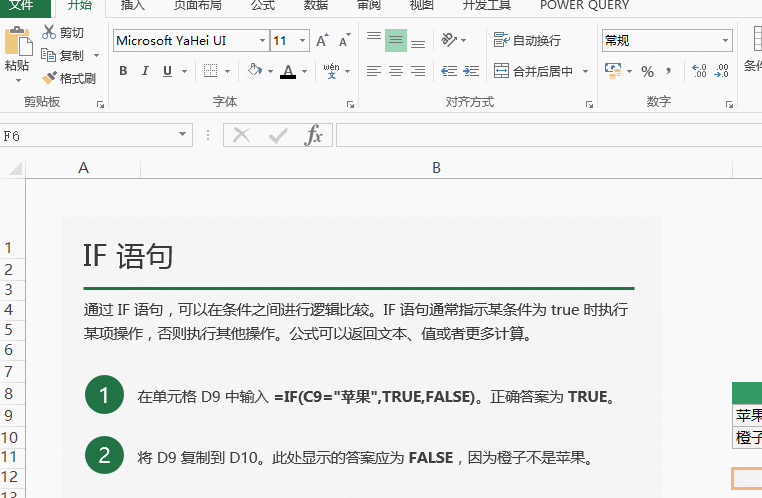Open fill color dropdown arrow
The width and height of the screenshot is (762, 498).
270,72
